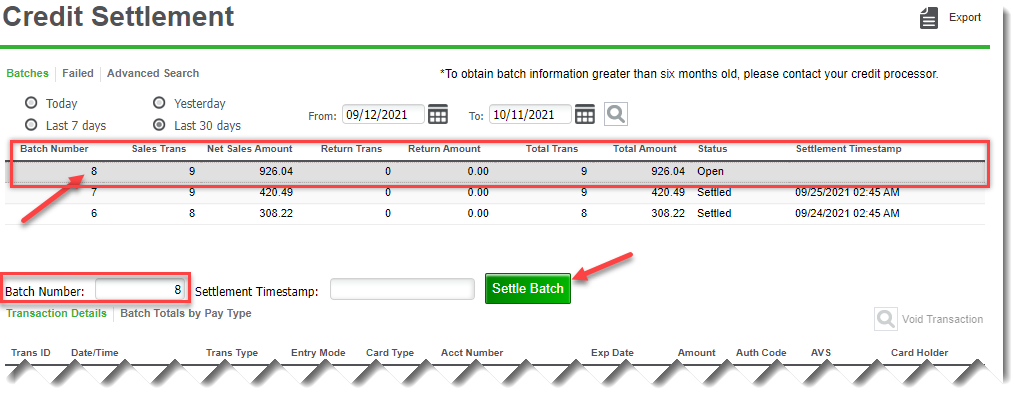
Task: Switch to the Batches tab
Action: point(27,73)
